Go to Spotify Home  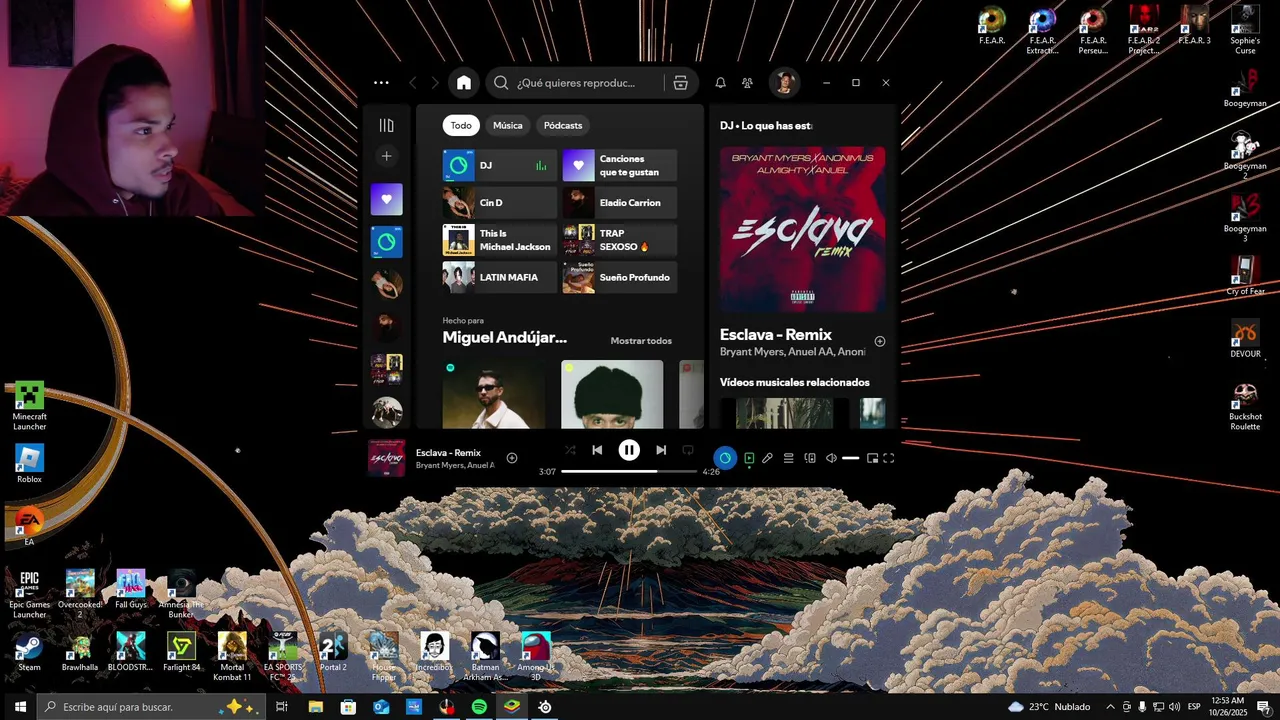464,83
